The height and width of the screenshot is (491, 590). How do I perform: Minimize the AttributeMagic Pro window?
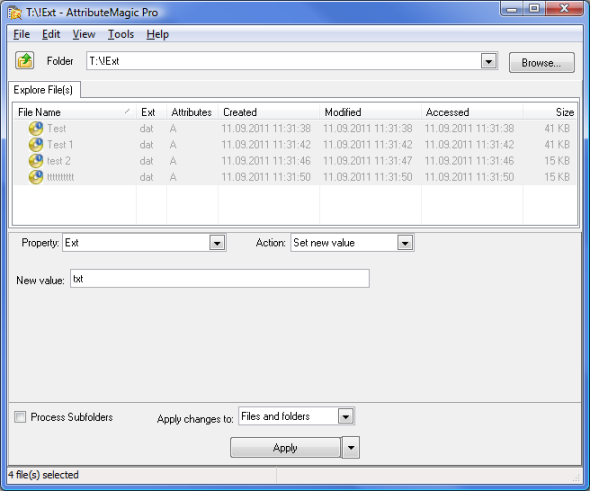click(512, 9)
